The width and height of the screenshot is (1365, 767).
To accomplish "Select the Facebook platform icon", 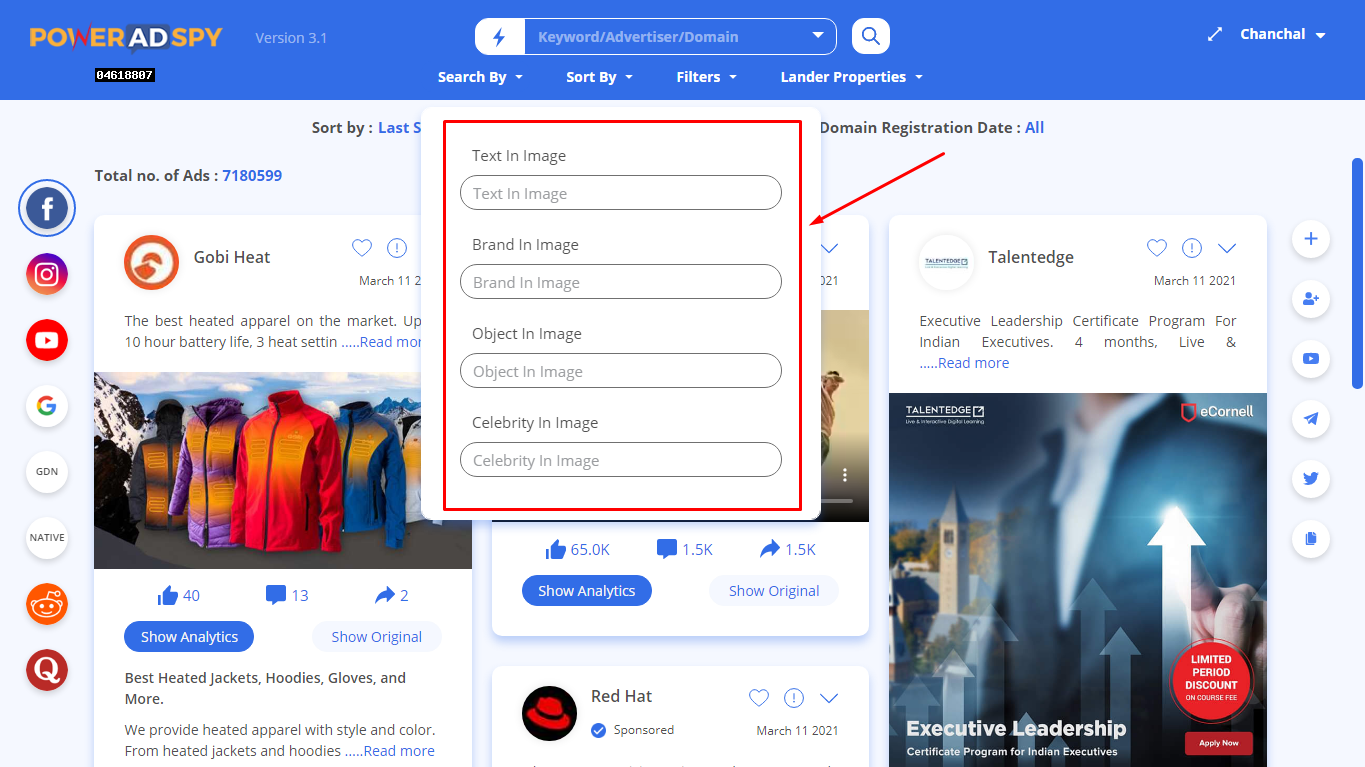I will tap(47, 208).
